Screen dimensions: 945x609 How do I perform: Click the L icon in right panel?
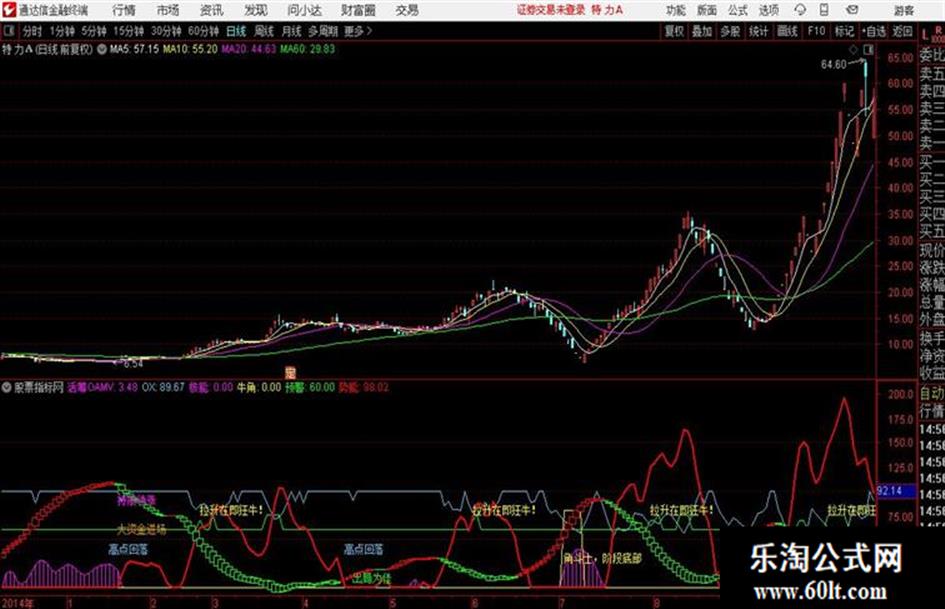point(925,35)
